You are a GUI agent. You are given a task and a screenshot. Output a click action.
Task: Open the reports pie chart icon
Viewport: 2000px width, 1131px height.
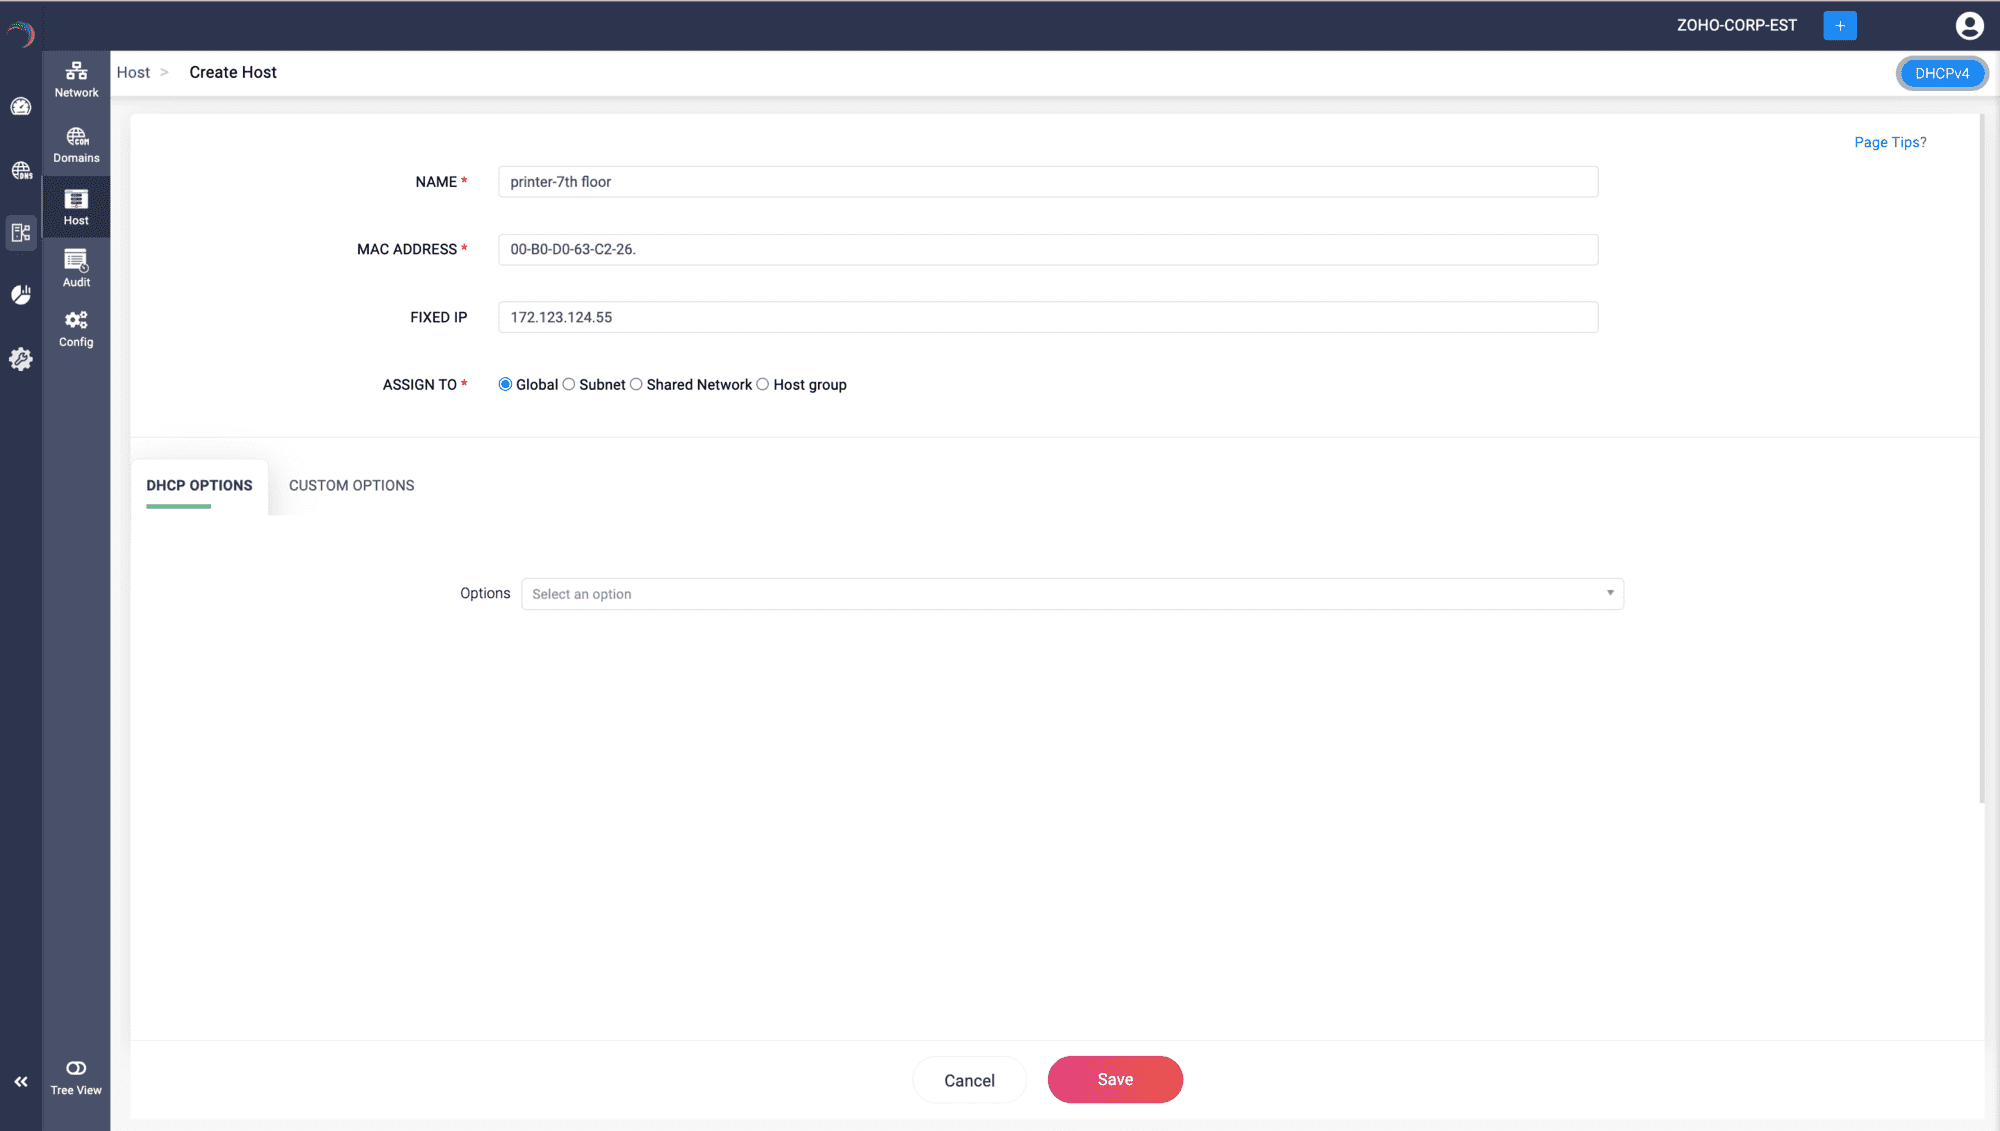(21, 294)
